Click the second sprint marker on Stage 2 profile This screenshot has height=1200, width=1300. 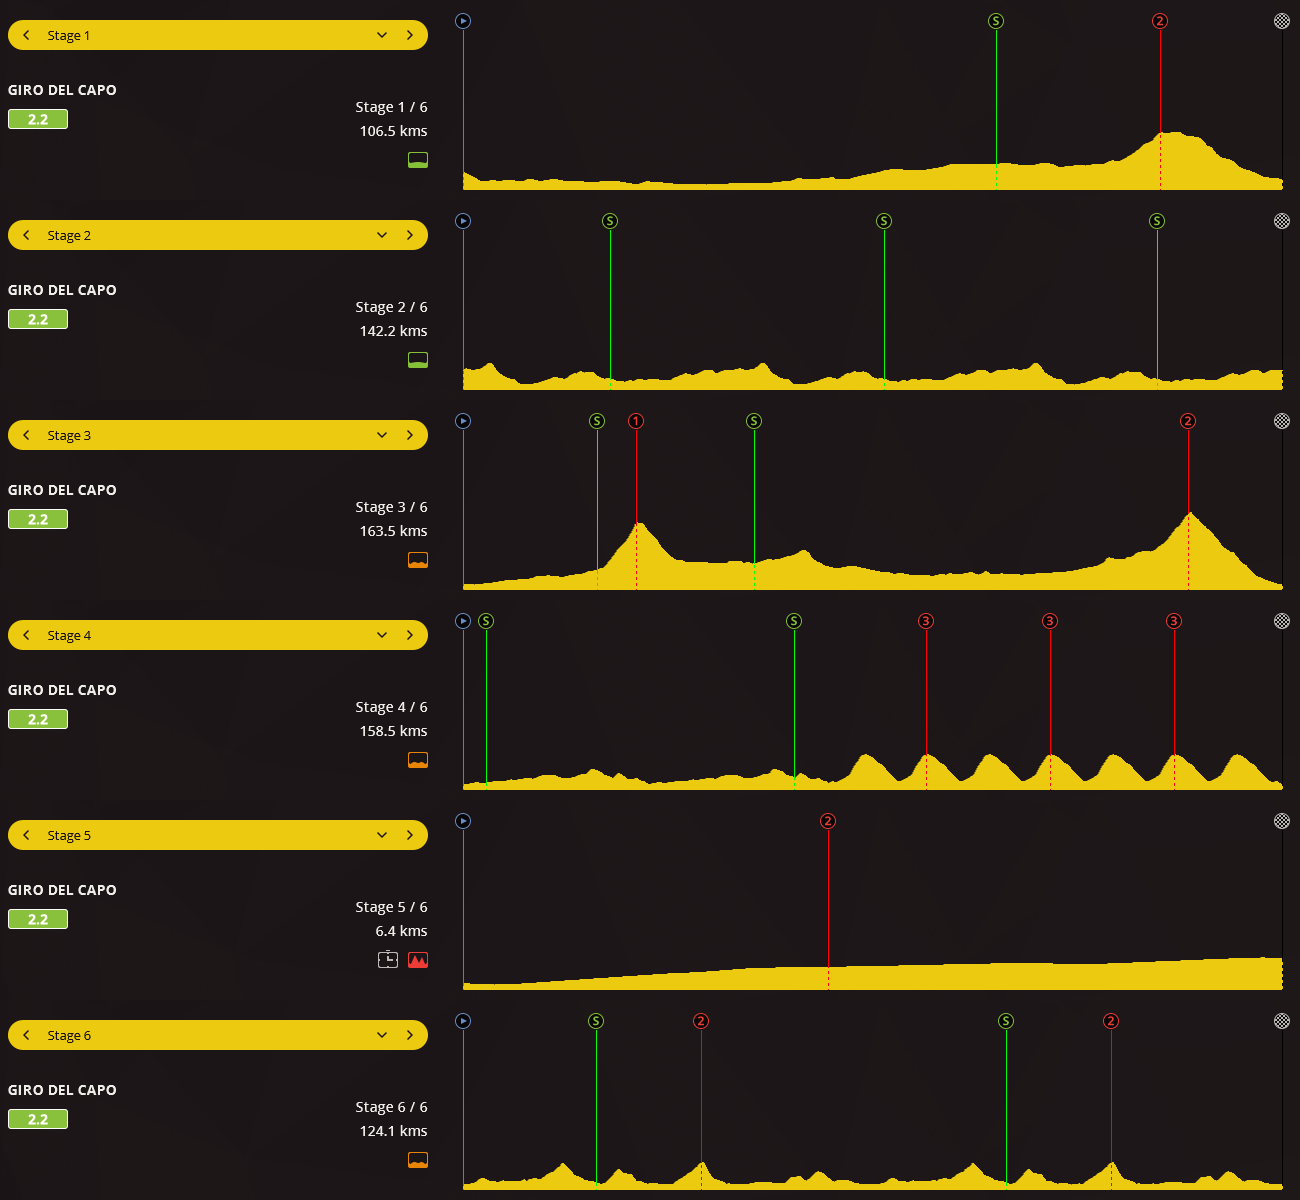[884, 221]
